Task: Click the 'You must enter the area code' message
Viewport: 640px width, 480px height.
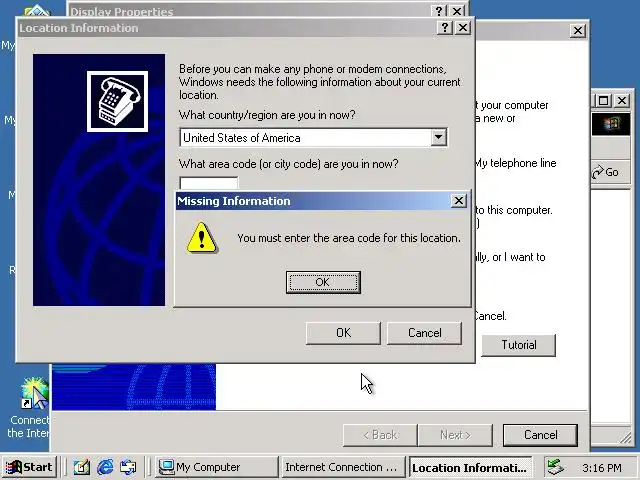Action: coord(349,238)
